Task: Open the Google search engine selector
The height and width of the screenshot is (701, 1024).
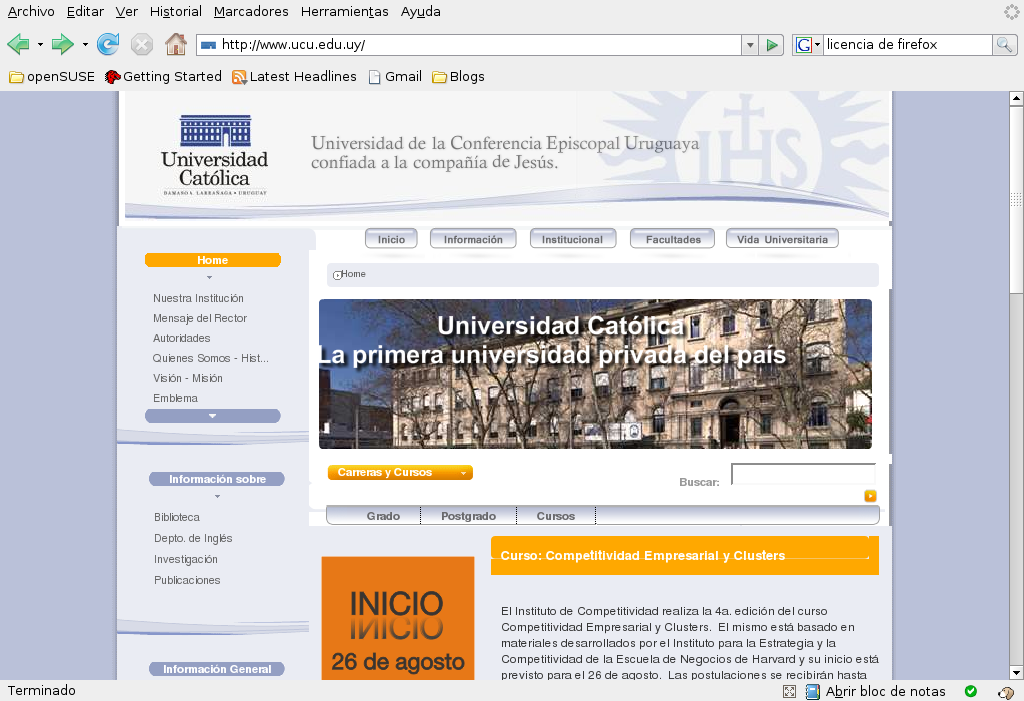Action: click(x=807, y=44)
